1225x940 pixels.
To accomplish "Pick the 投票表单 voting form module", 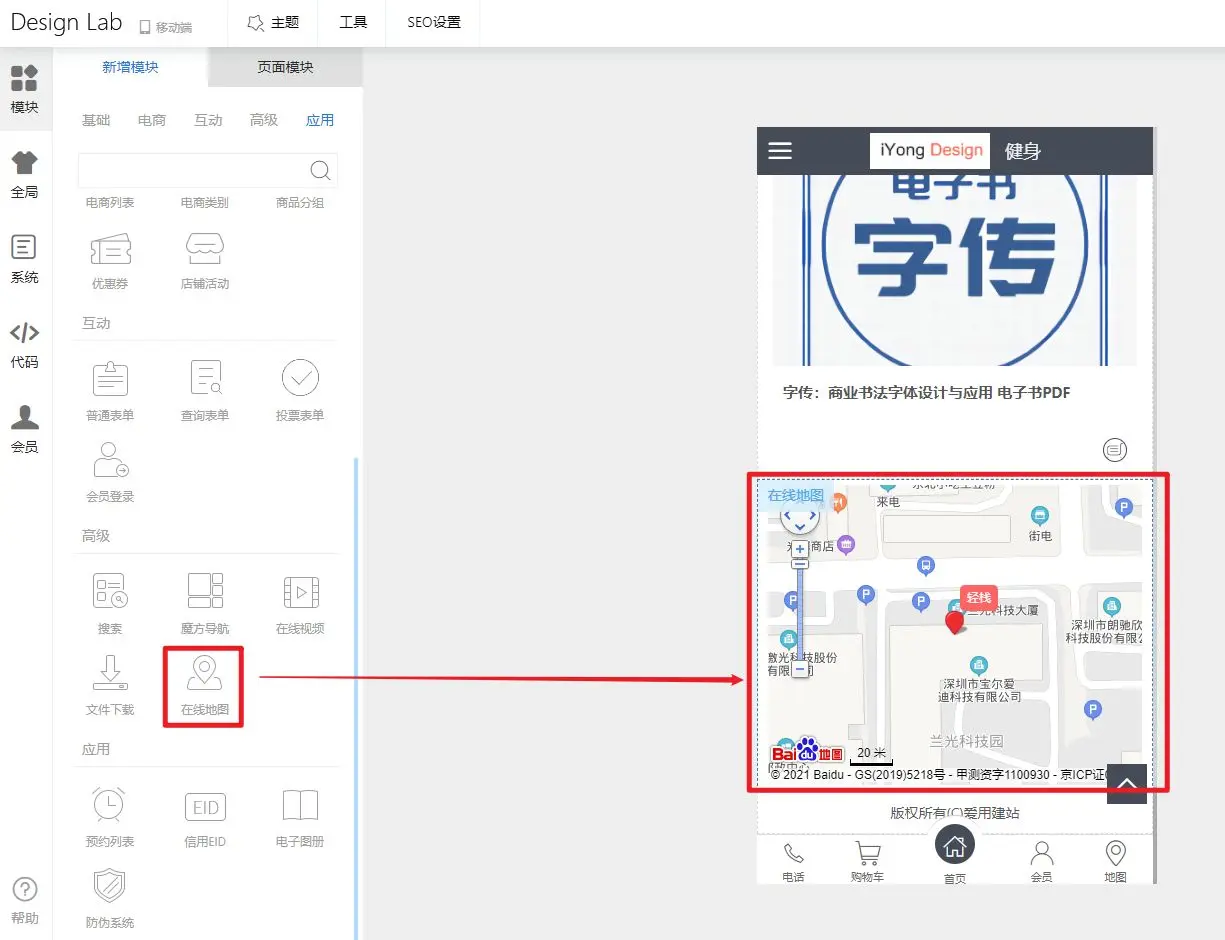I will click(300, 389).
